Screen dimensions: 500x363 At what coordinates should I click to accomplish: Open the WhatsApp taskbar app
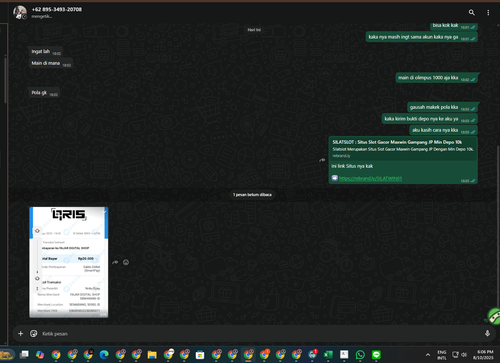tap(360, 355)
